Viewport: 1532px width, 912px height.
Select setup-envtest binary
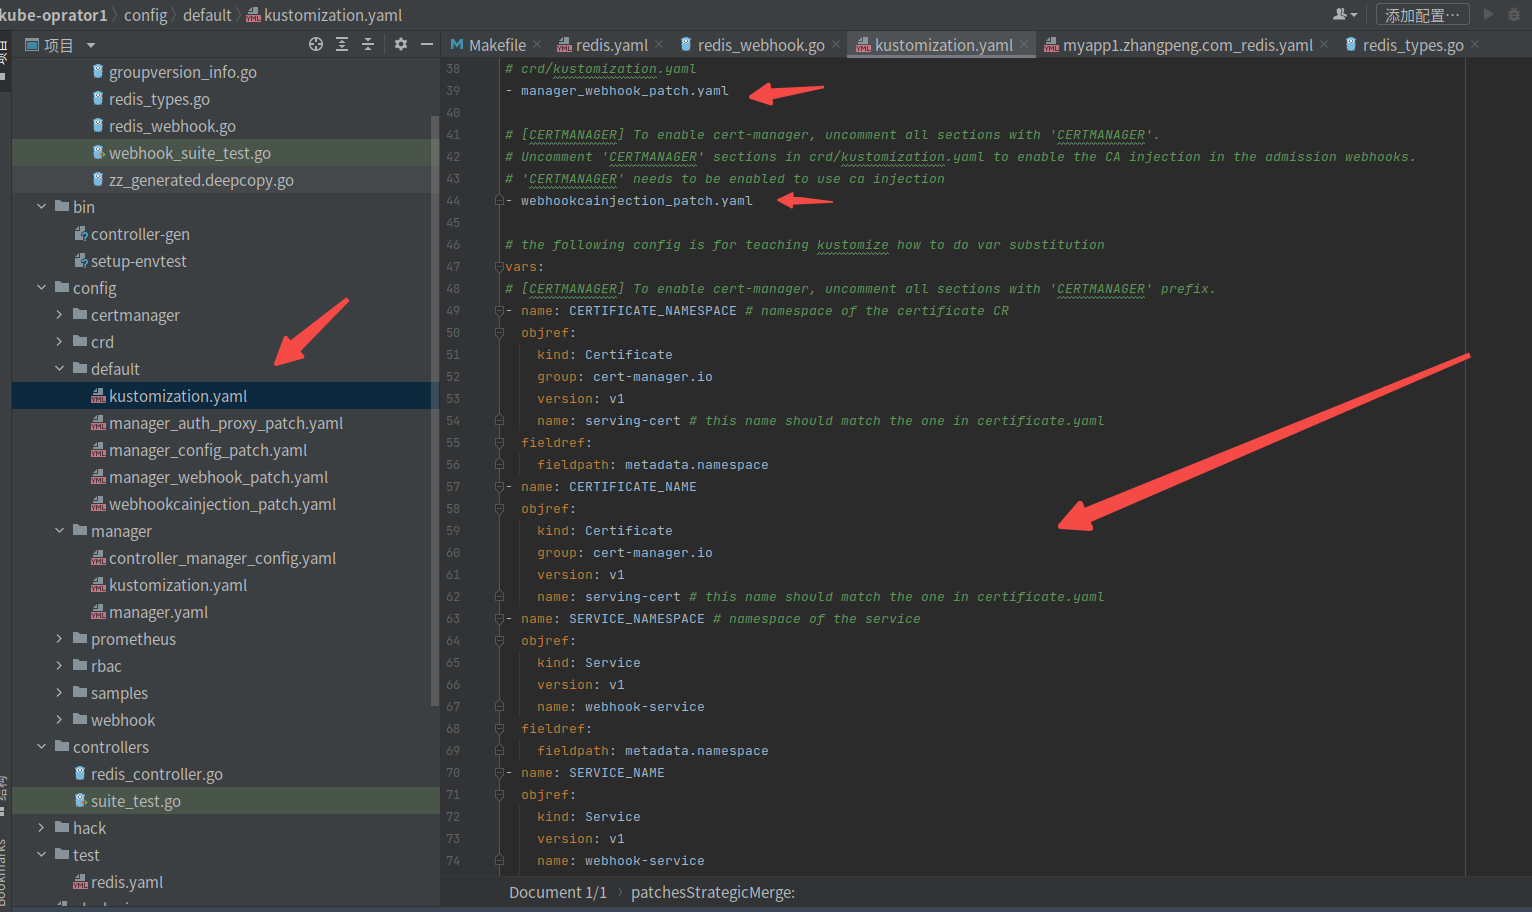tap(139, 261)
